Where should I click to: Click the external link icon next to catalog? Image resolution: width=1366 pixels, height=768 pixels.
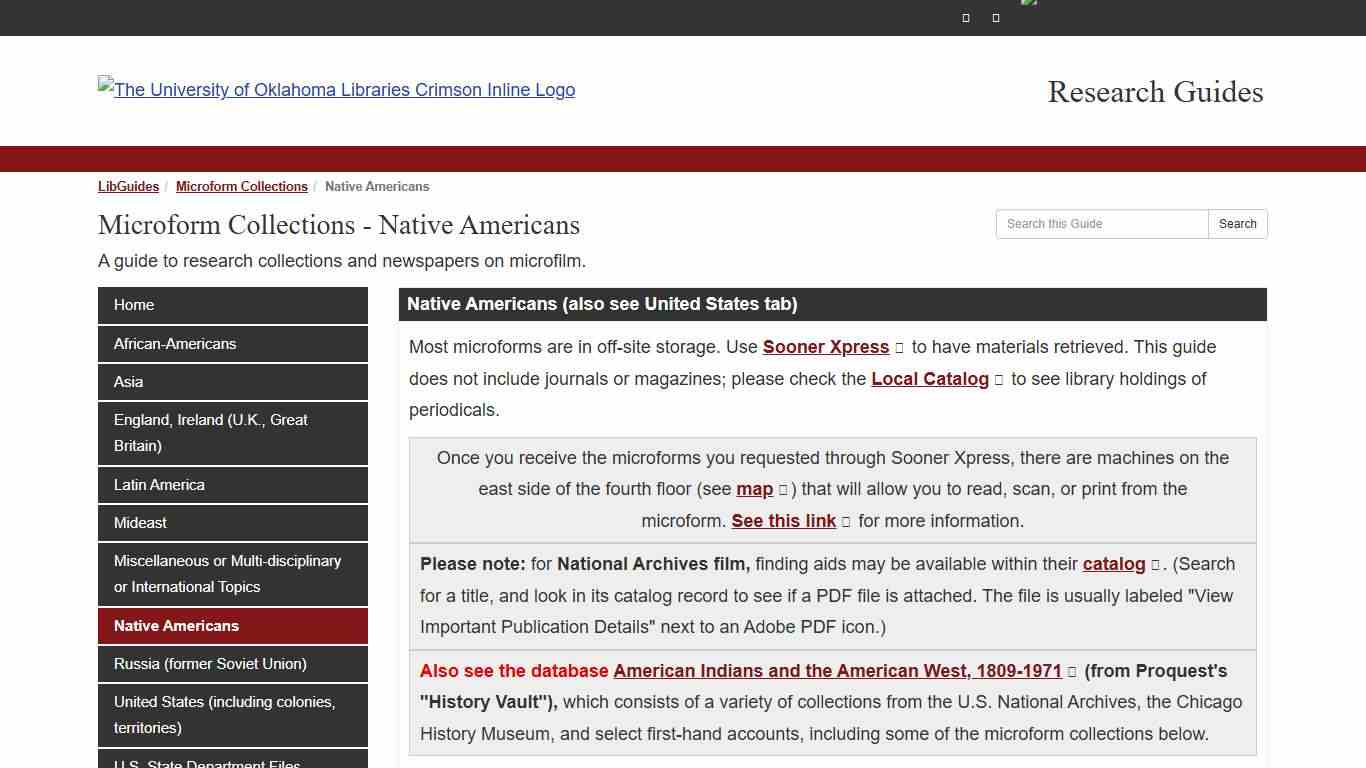point(1155,564)
